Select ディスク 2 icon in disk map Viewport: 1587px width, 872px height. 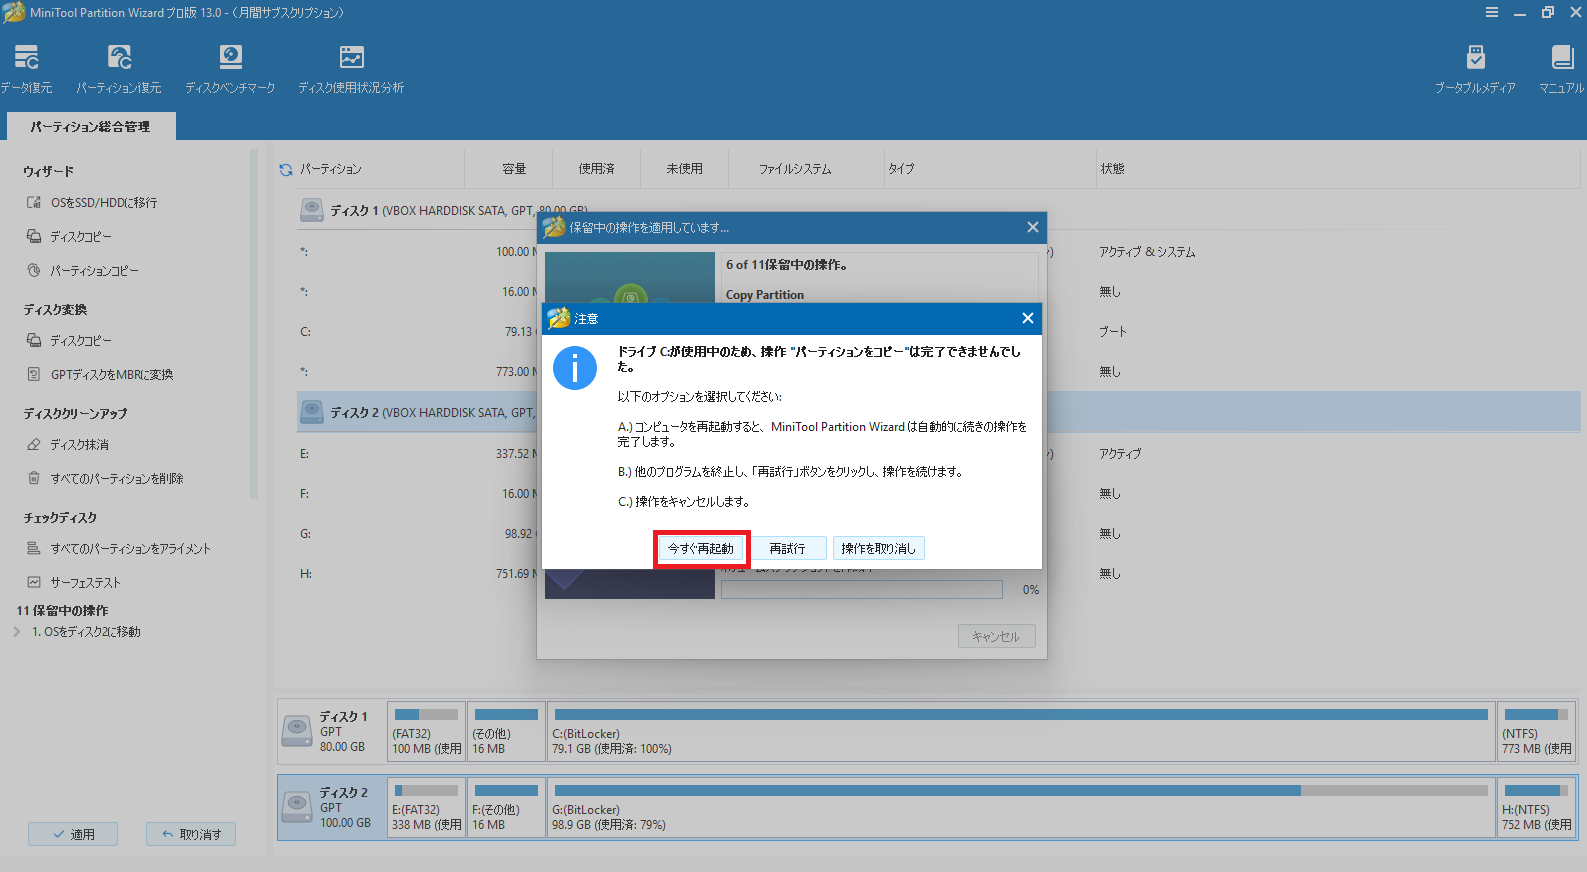click(x=297, y=807)
